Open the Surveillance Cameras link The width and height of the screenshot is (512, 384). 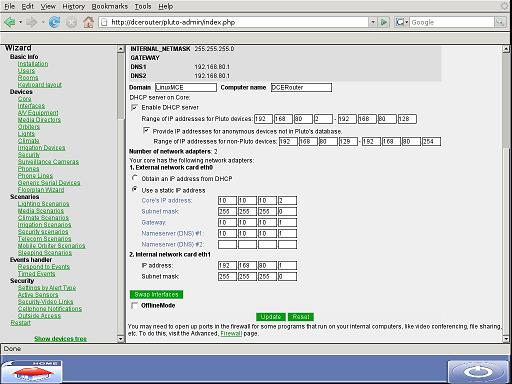[48, 162]
